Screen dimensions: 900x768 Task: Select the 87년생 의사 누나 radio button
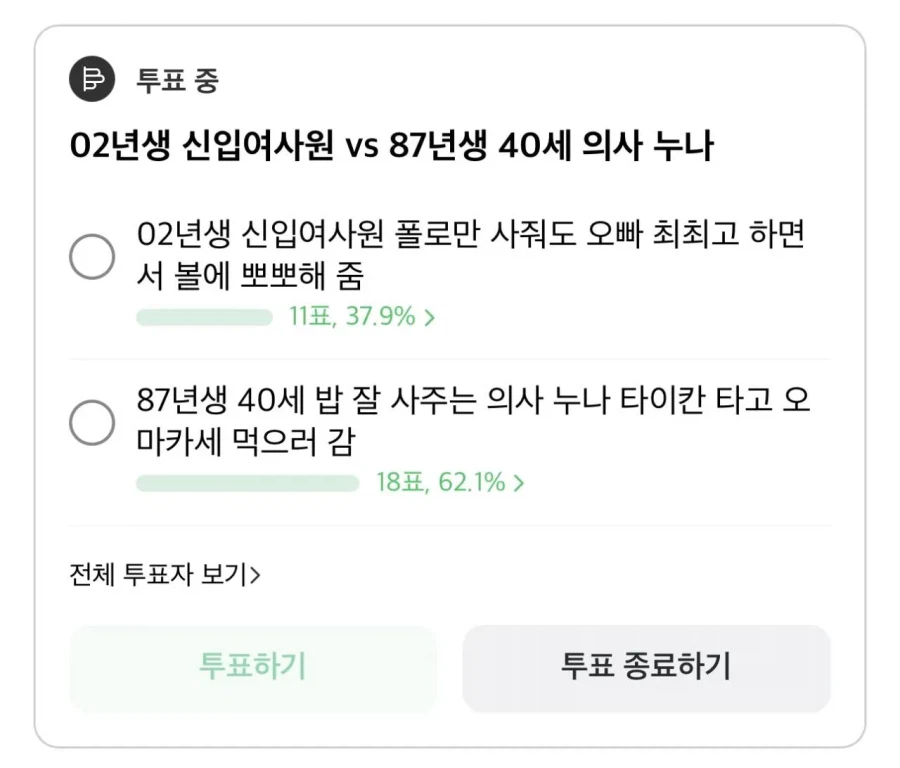tap(91, 423)
